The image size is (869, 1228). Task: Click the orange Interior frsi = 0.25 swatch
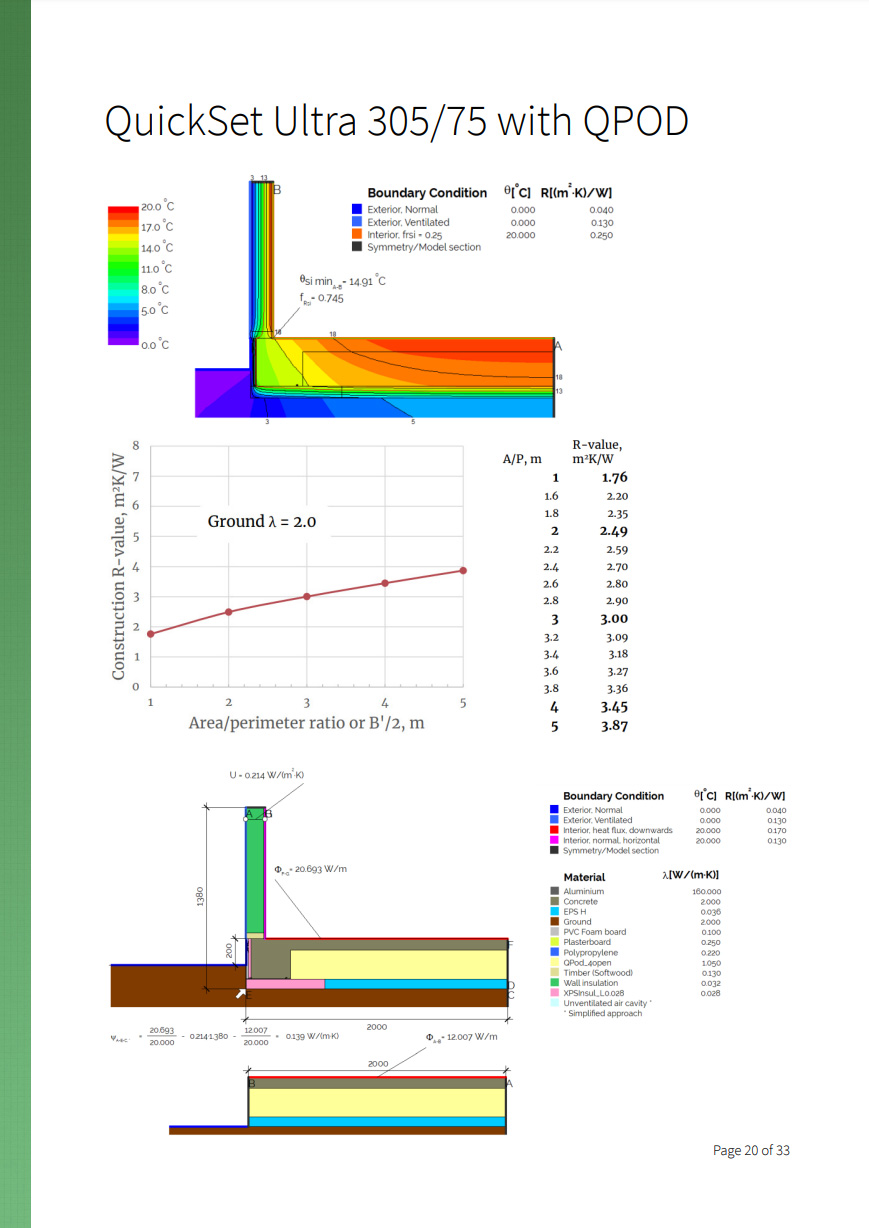click(x=357, y=235)
